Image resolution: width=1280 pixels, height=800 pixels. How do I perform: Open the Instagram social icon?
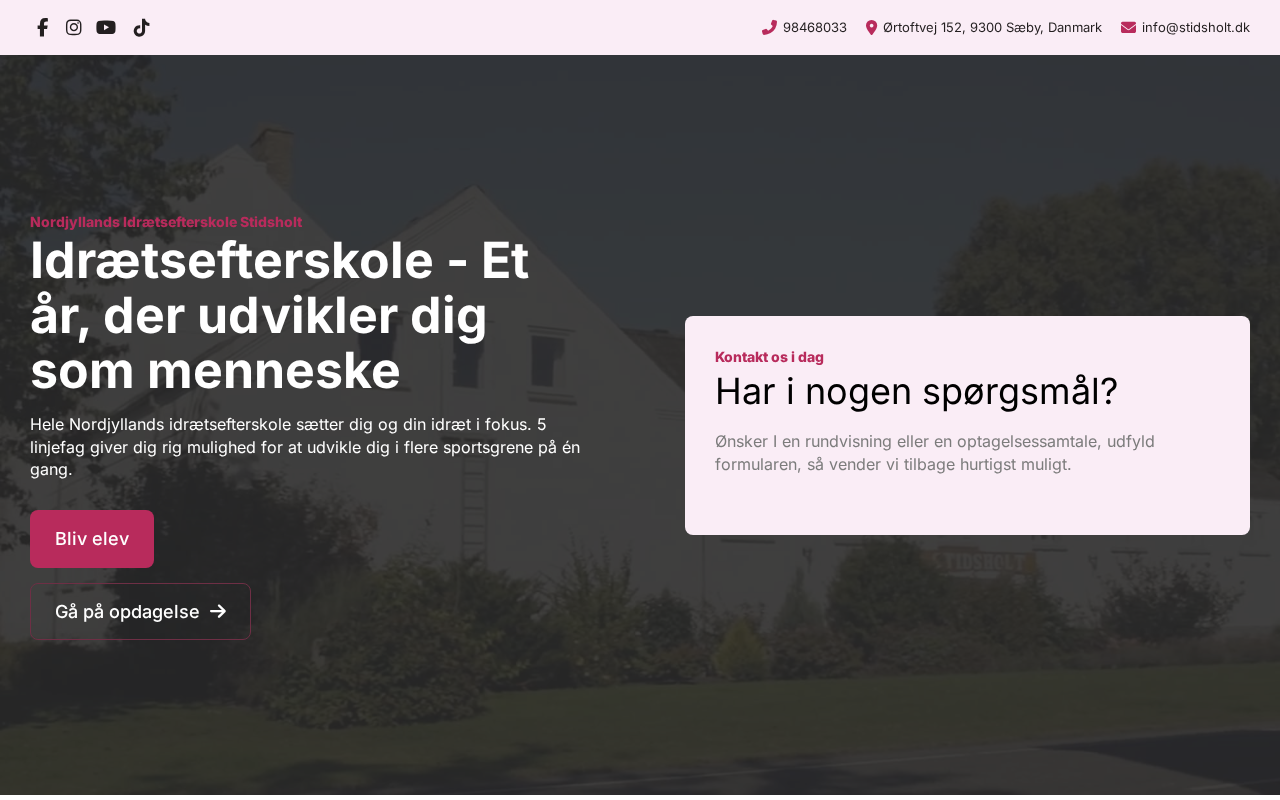[73, 27]
